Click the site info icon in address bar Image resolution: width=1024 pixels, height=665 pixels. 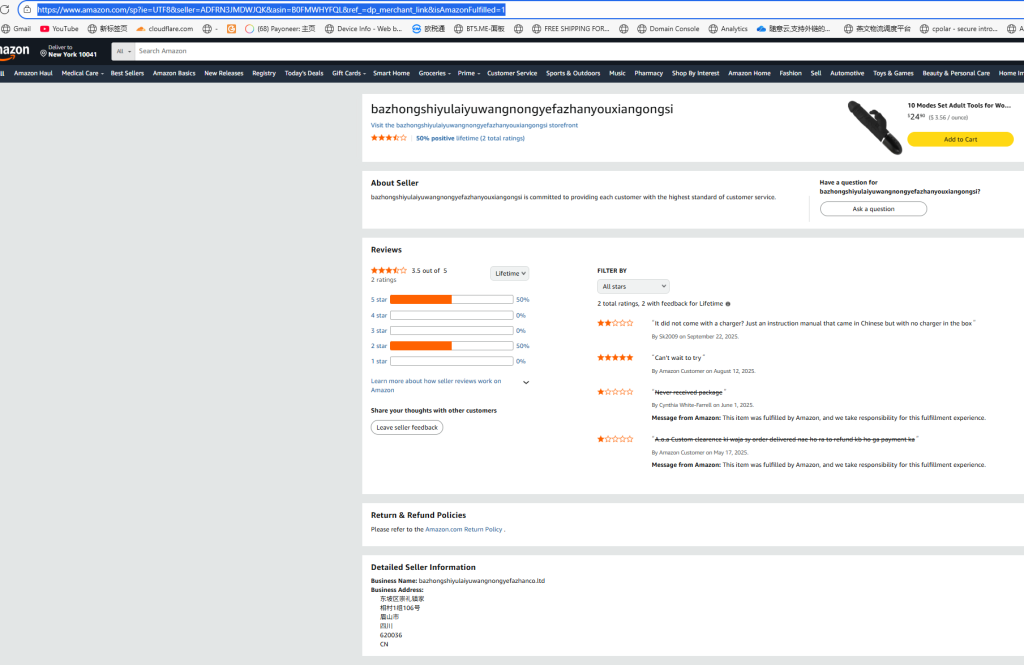coord(27,9)
